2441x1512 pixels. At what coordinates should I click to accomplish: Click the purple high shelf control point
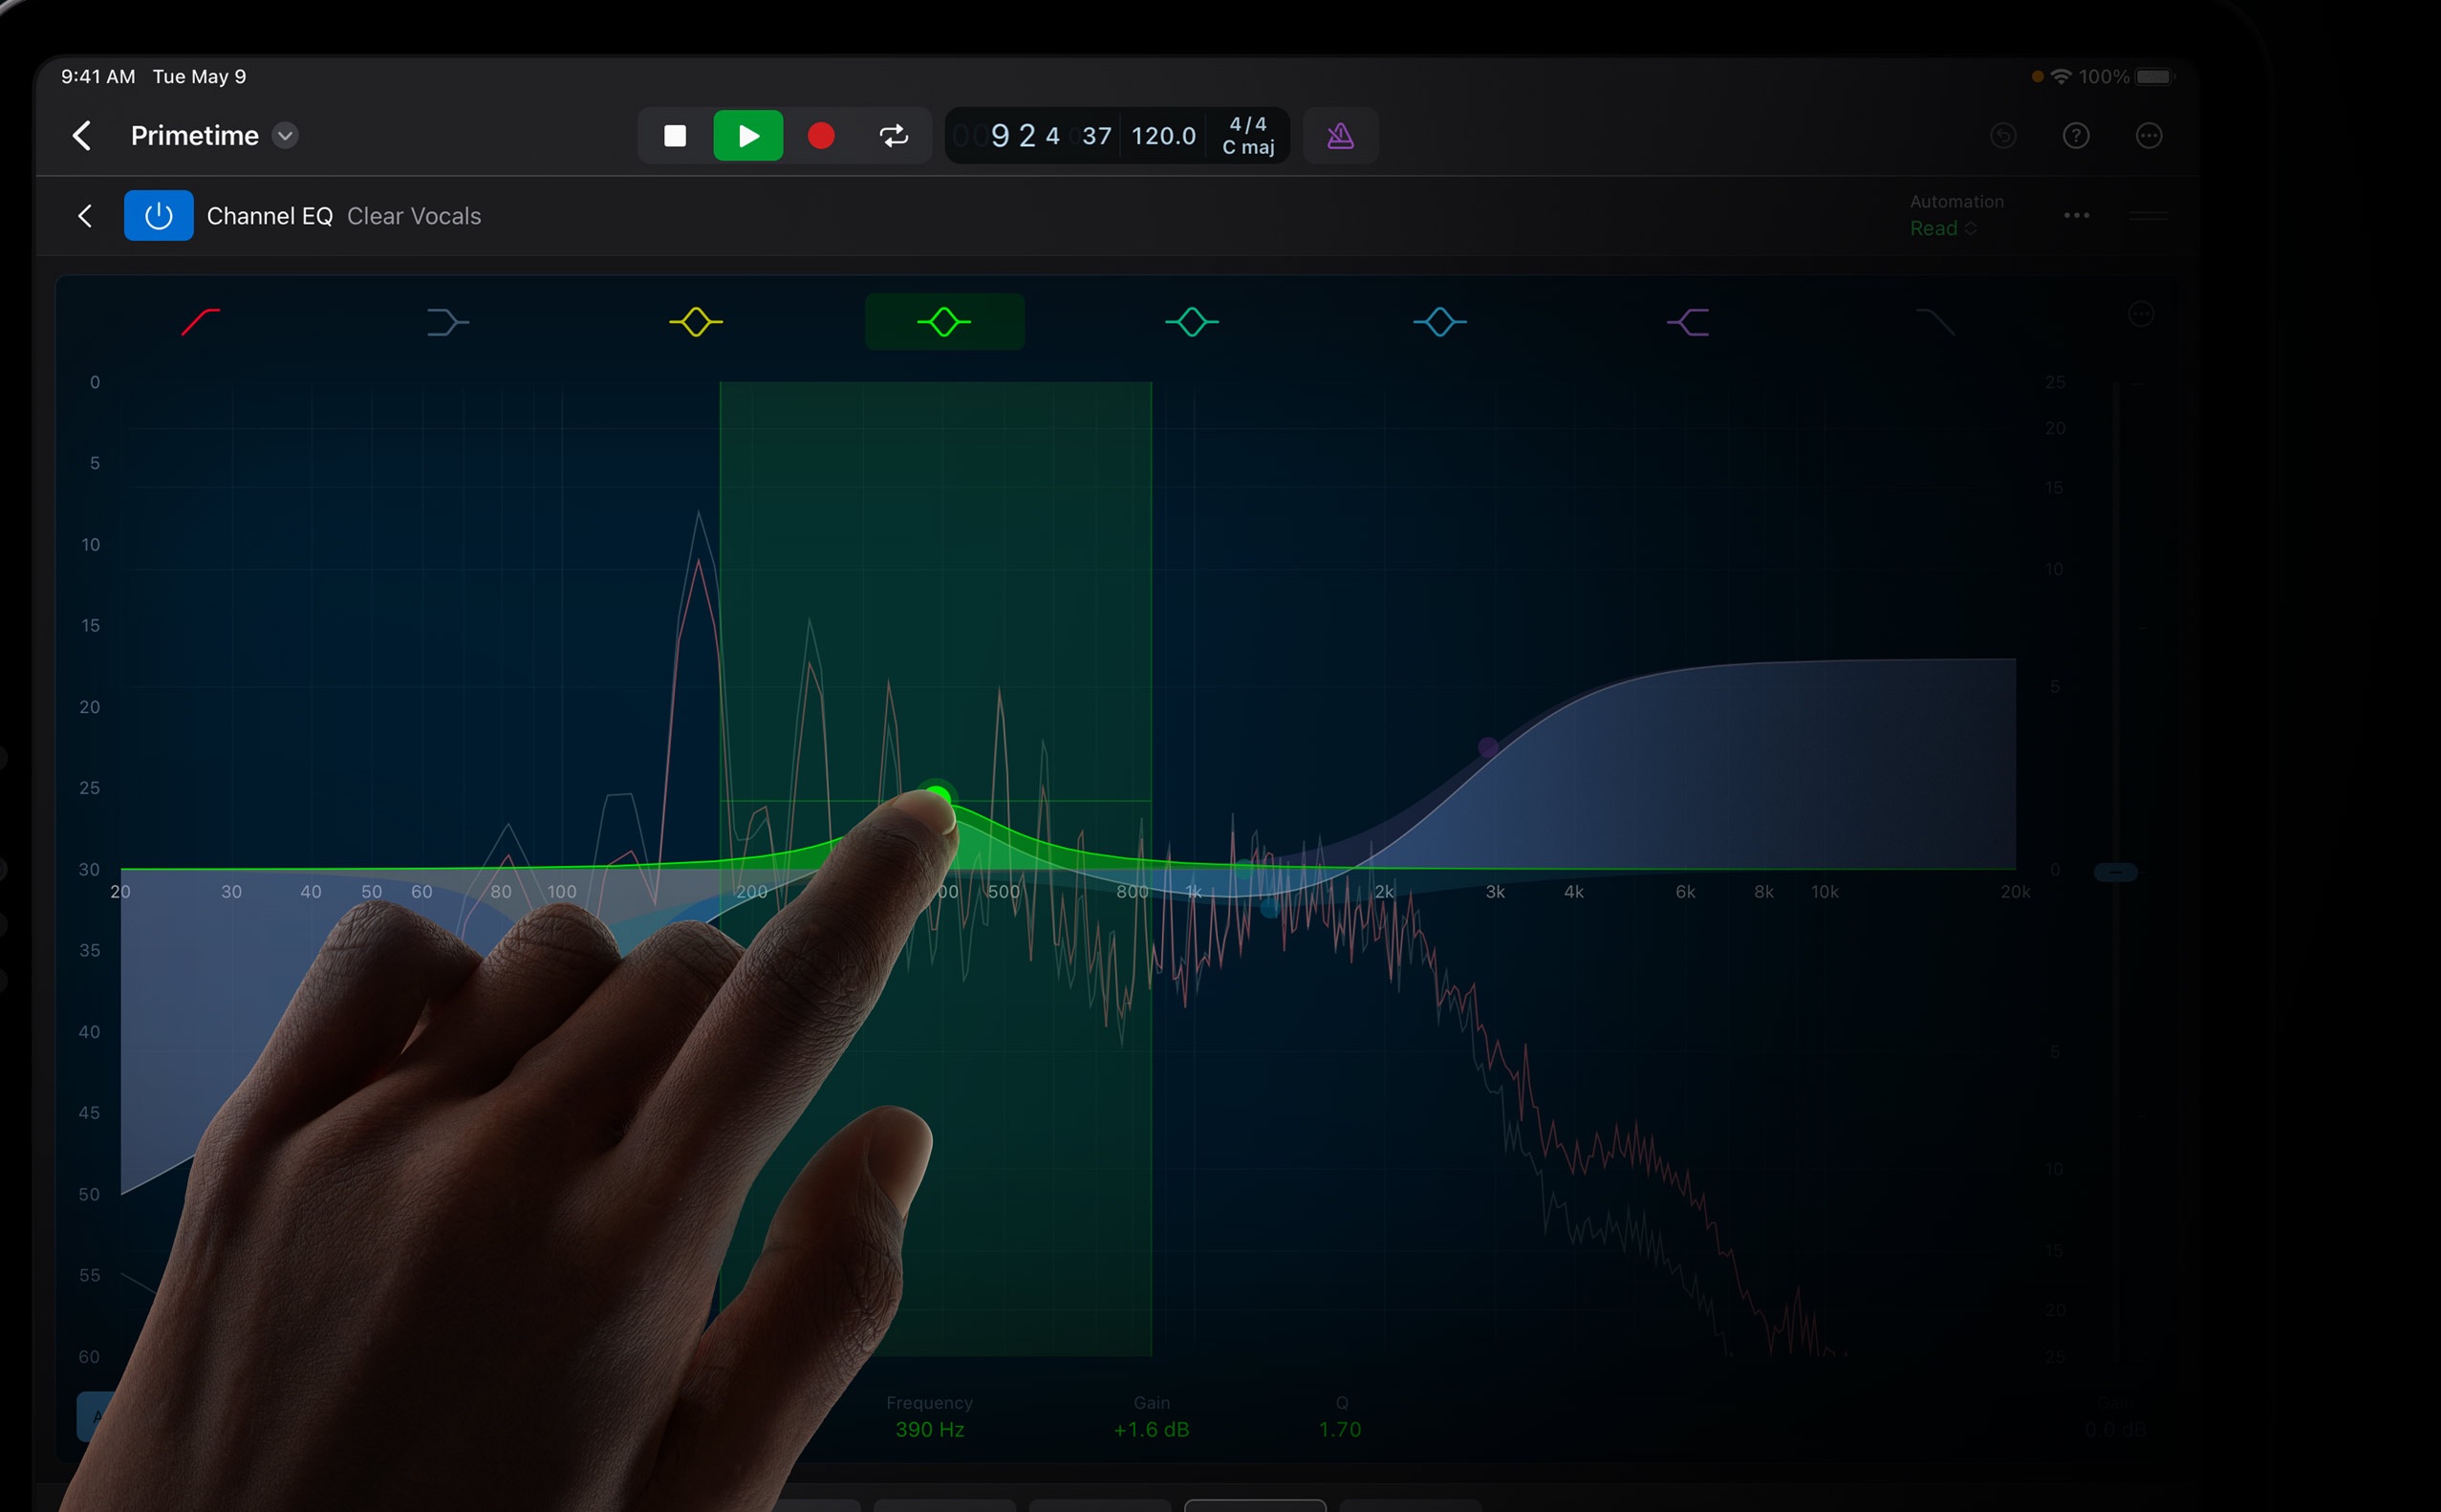(1488, 747)
